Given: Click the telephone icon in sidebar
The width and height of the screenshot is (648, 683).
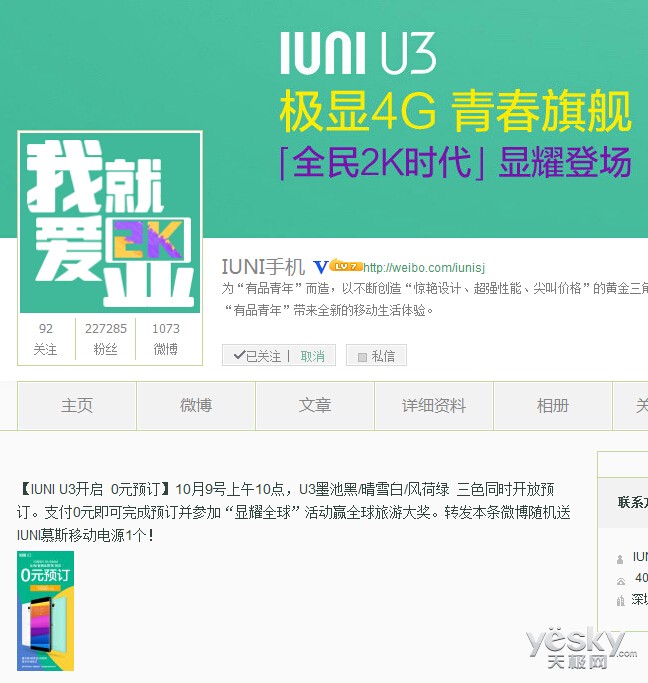Looking at the screenshot, I should pyautogui.click(x=621, y=581).
